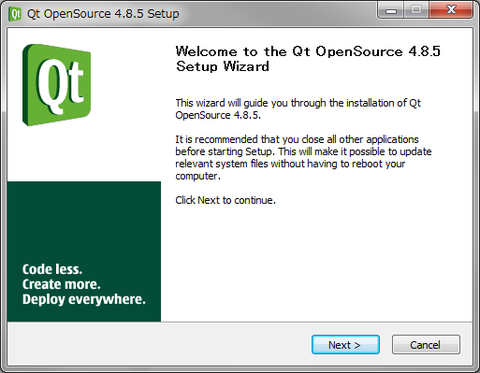Click the 'This wizard will guide you' paragraph
480x373 pixels.
[298, 109]
